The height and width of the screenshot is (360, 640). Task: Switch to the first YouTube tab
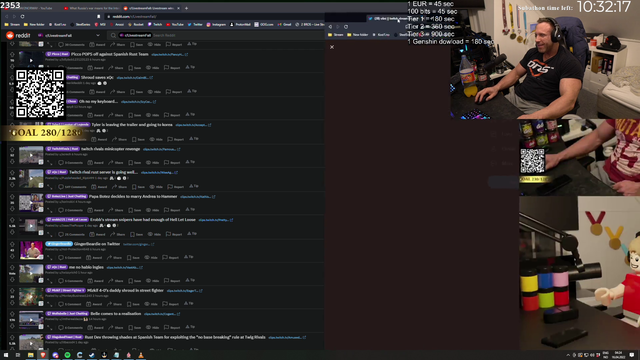(31, 8)
